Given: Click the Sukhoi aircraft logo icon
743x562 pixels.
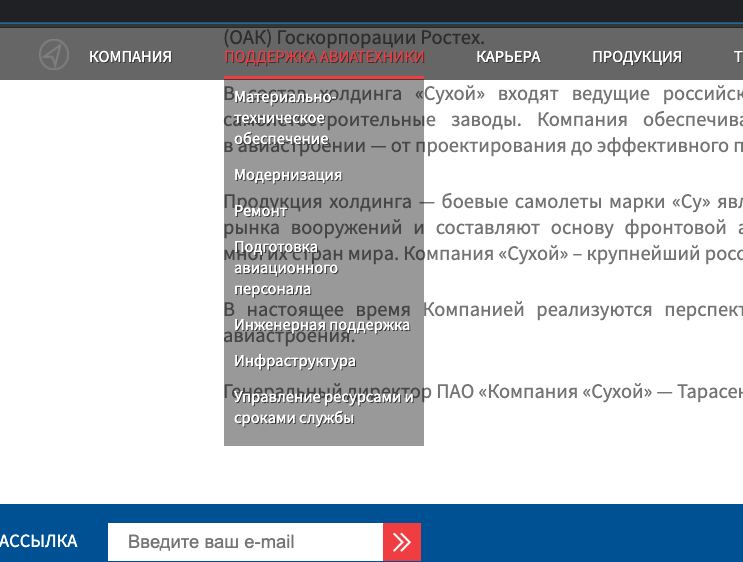Looking at the screenshot, I should (54, 55).
